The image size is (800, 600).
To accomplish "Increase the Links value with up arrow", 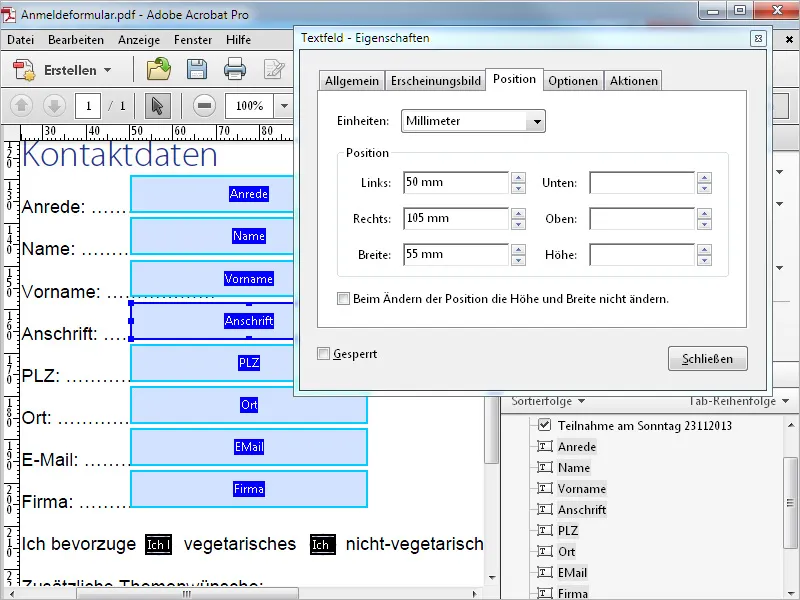I will (518, 178).
